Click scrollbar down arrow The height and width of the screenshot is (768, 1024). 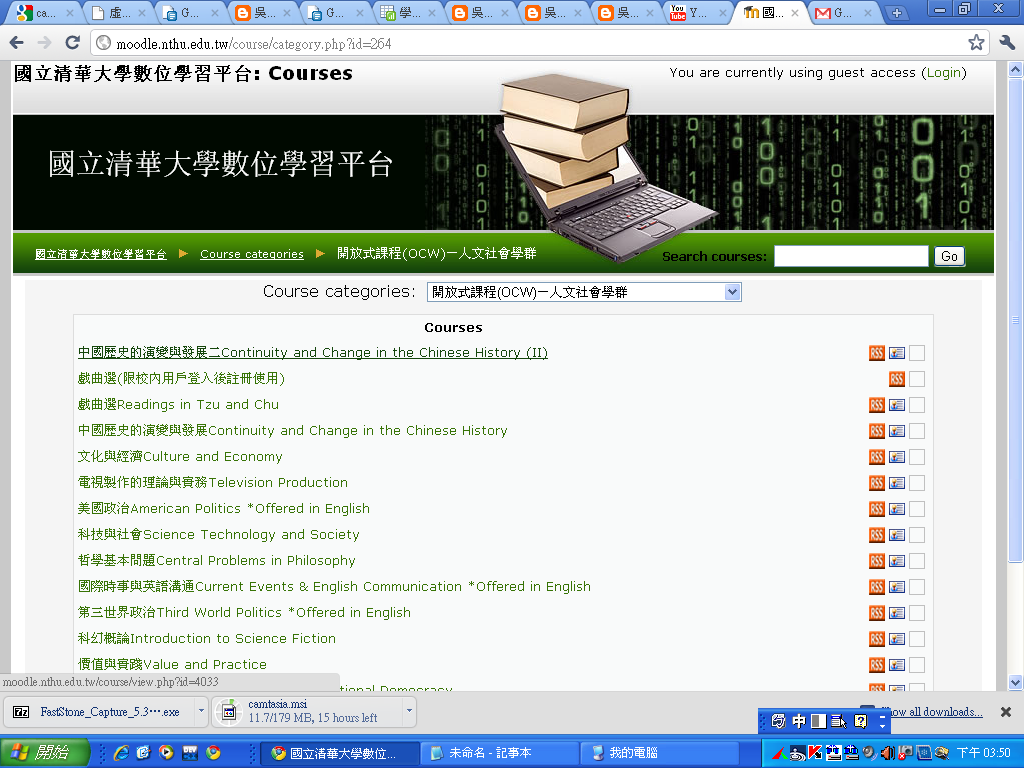1015,682
